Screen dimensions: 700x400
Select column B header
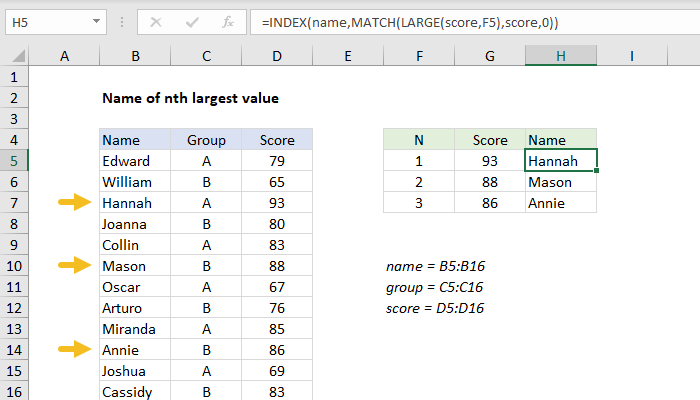(x=135, y=57)
